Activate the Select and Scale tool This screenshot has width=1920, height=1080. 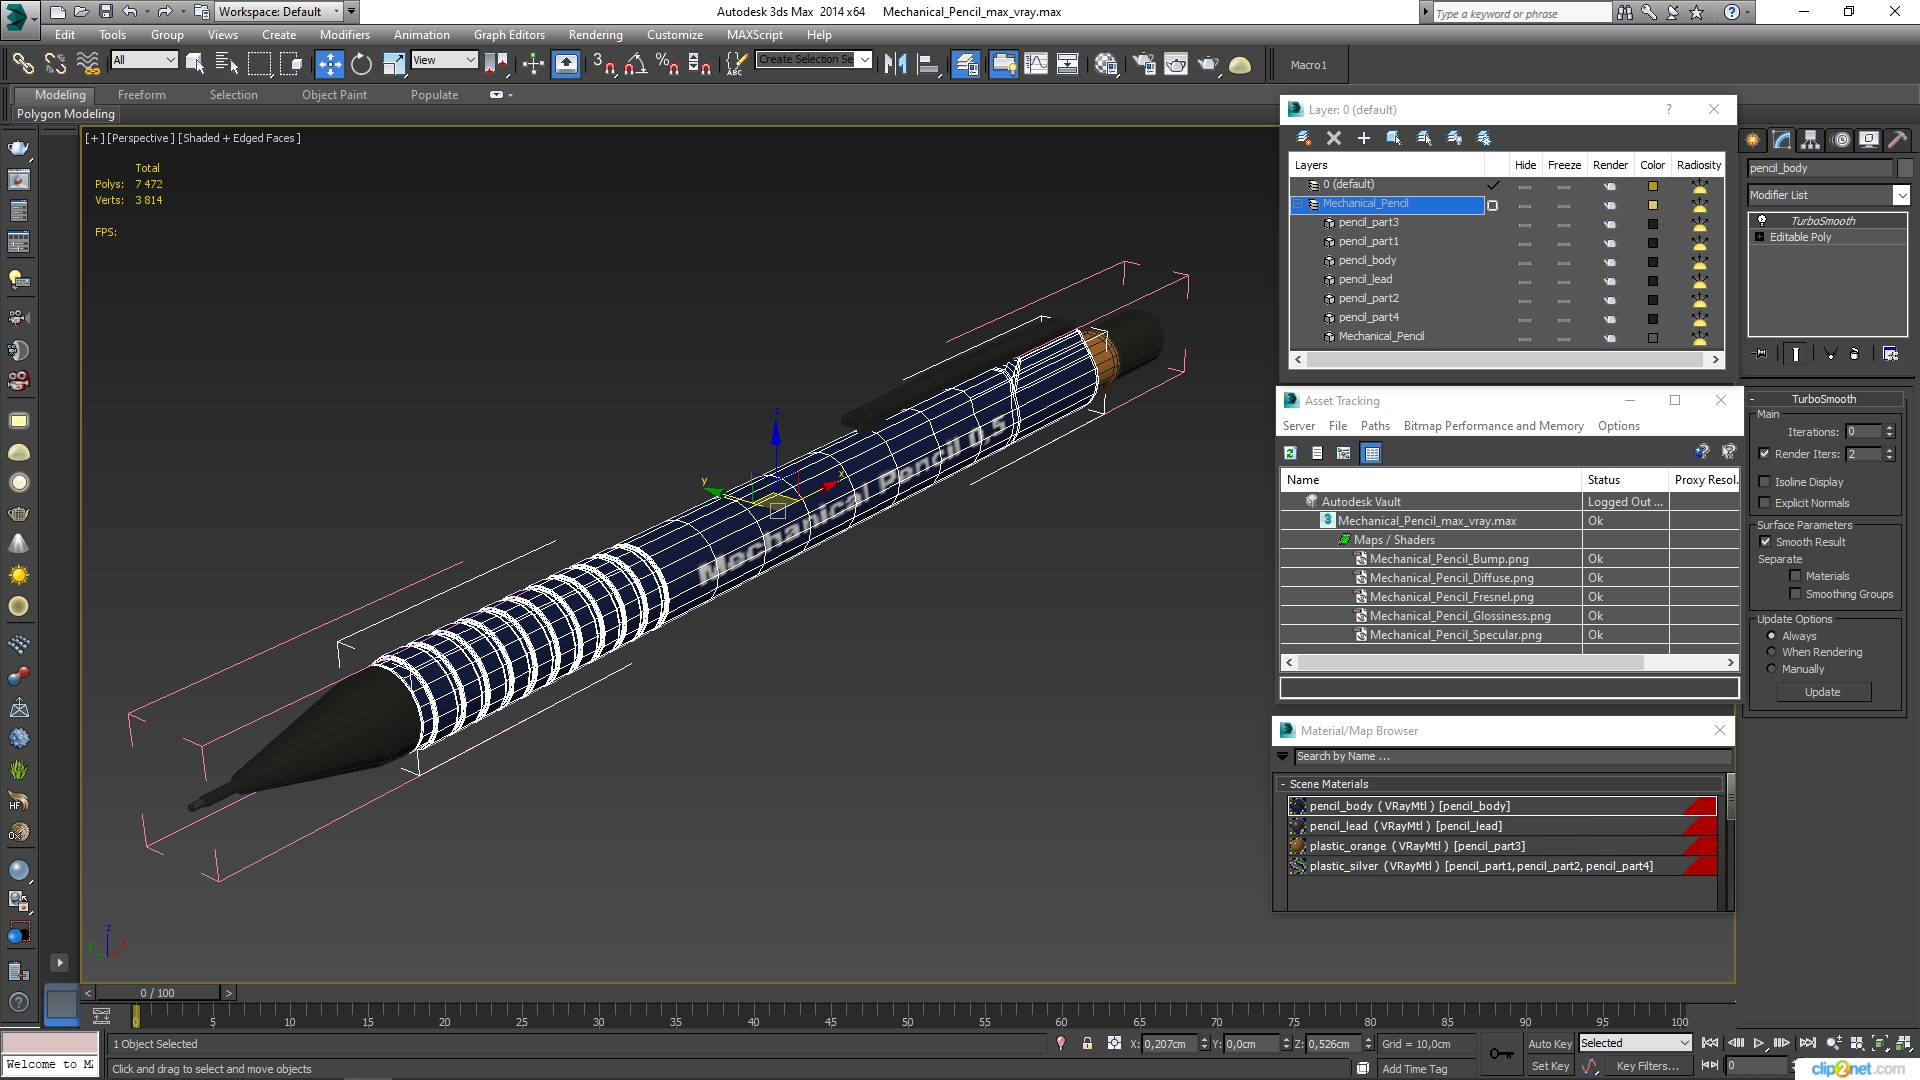pyautogui.click(x=394, y=64)
